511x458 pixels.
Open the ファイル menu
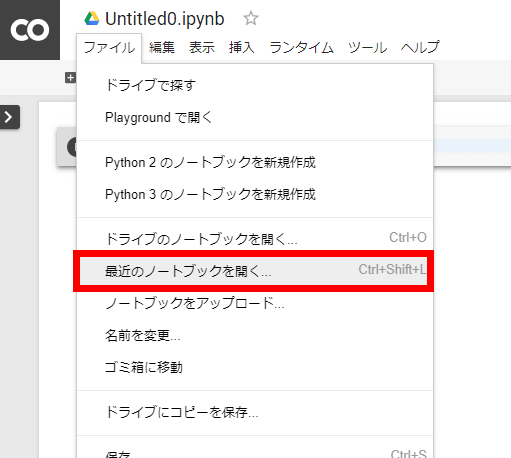[x=109, y=47]
